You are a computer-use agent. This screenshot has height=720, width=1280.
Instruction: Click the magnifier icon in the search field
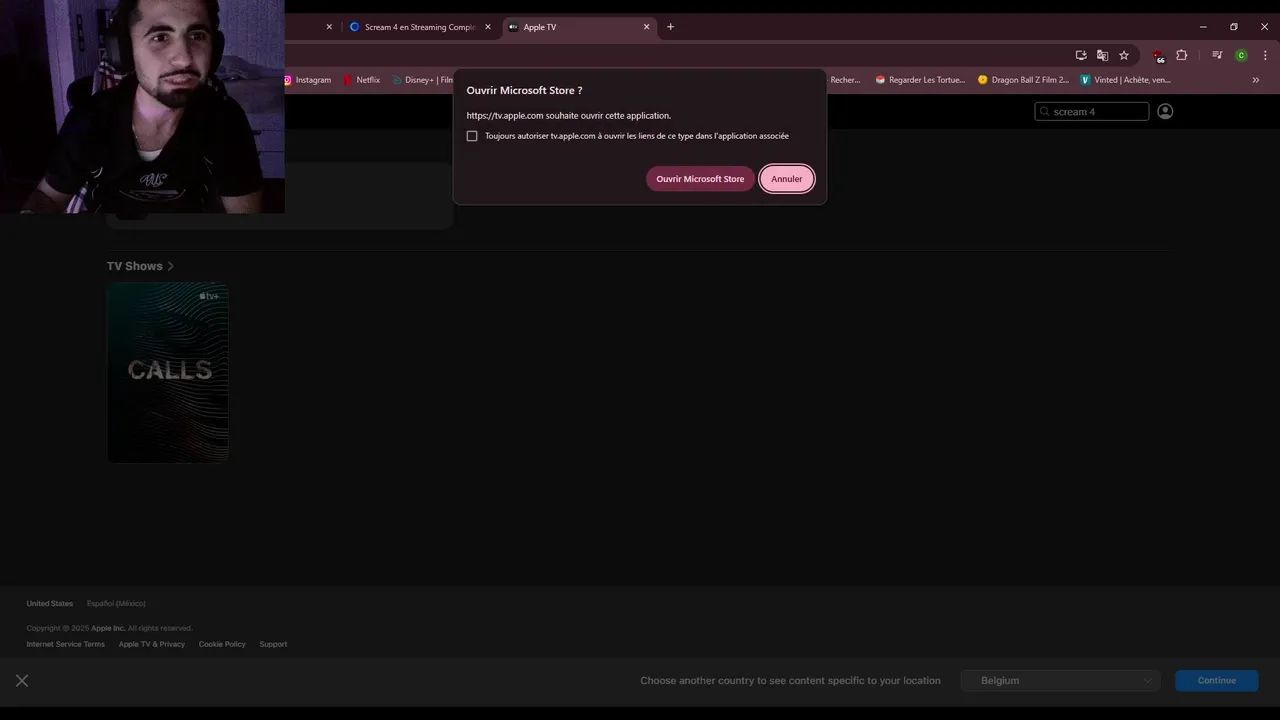point(1045,112)
